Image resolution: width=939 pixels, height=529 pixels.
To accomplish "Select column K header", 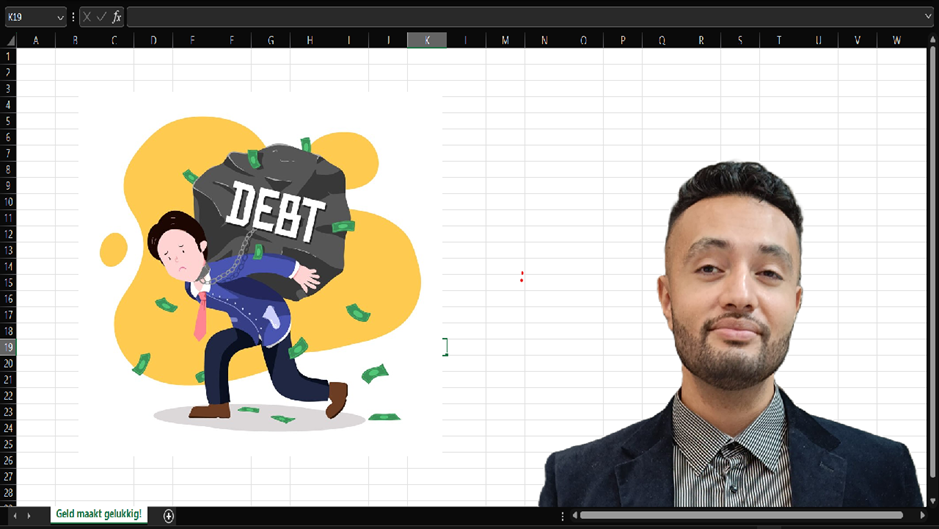I will 427,40.
